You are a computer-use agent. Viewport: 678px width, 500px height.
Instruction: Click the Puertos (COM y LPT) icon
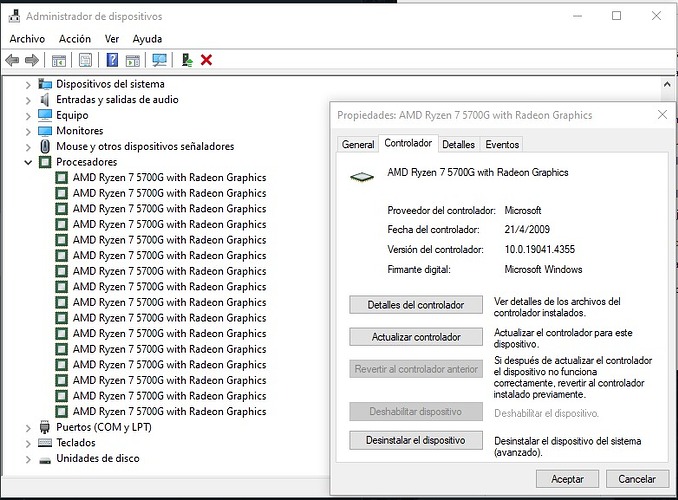click(x=45, y=427)
